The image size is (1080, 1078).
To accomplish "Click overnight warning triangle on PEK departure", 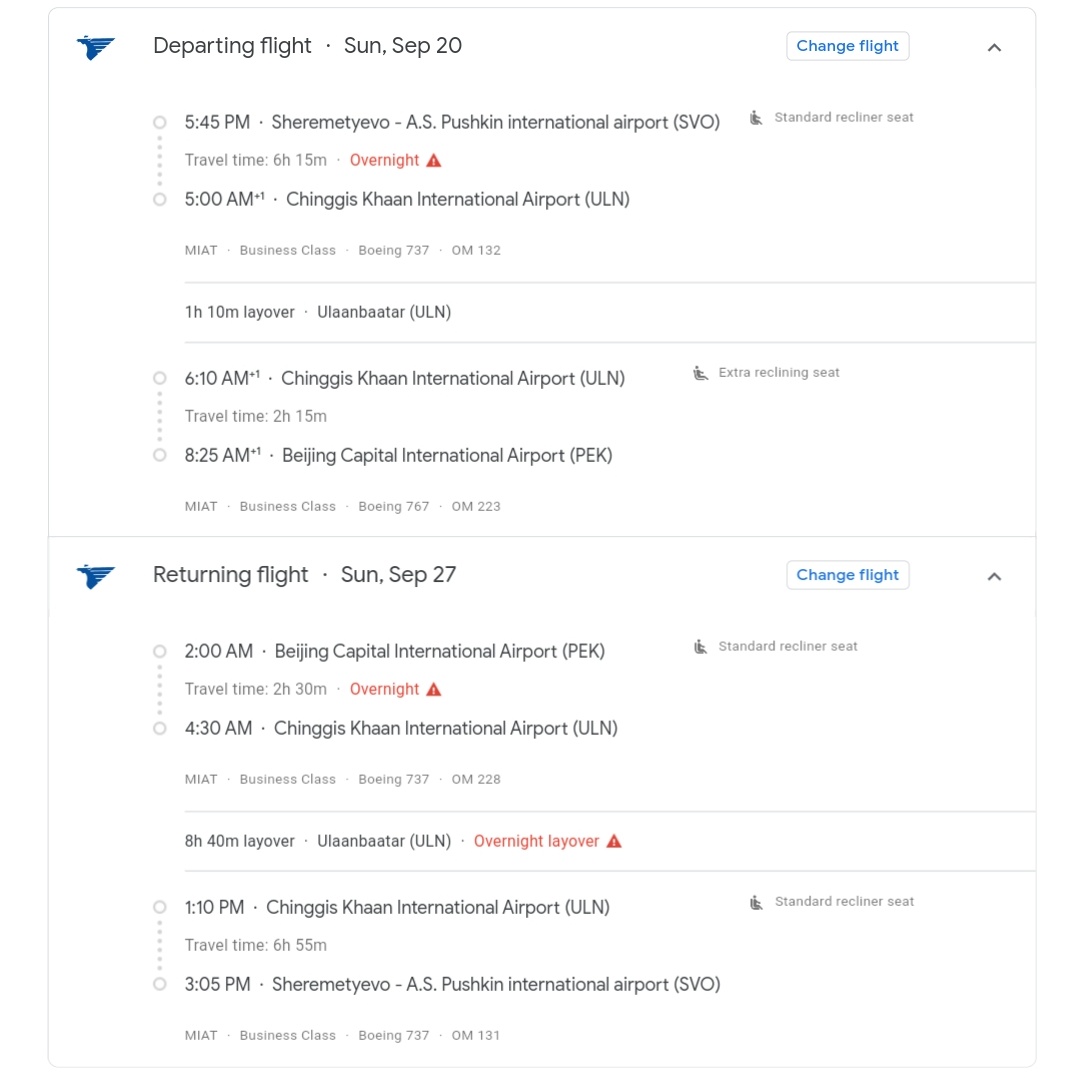I will (x=433, y=689).
